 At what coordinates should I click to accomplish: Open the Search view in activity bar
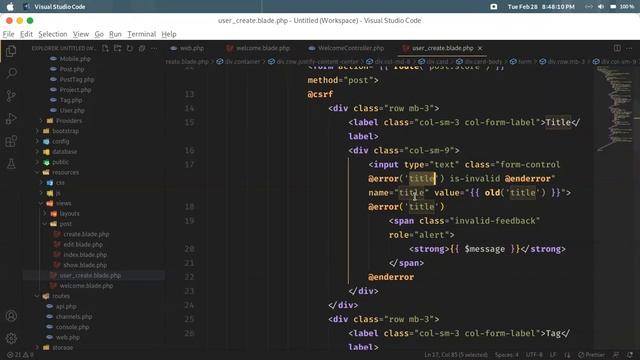tap(11, 73)
